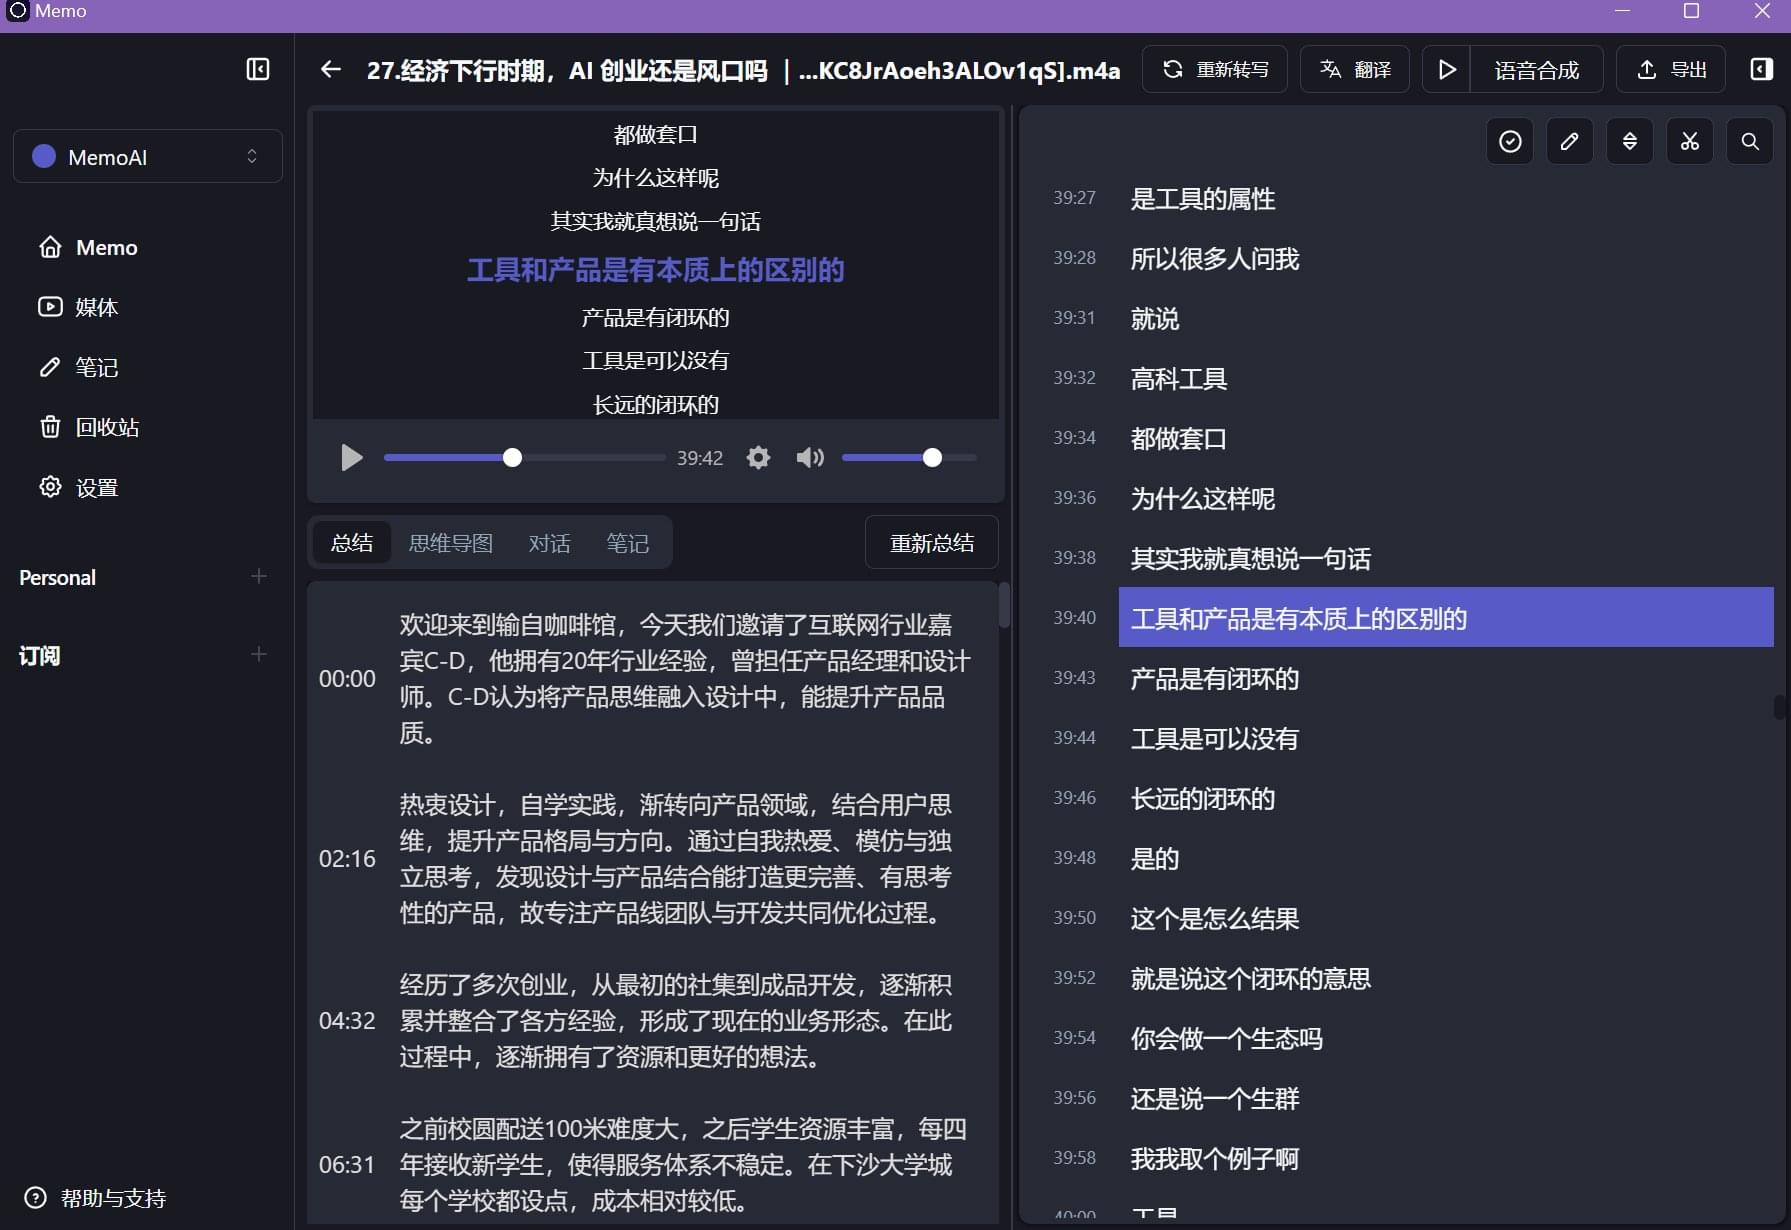Click the transcript panel scrollbar thumb

pyautogui.click(x=1779, y=707)
